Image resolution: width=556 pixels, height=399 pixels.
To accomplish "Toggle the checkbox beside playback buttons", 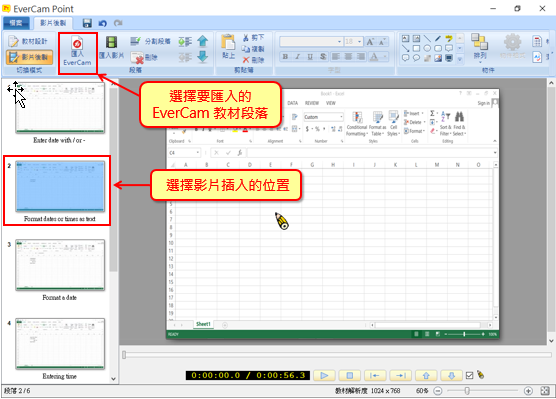I will pos(469,376).
